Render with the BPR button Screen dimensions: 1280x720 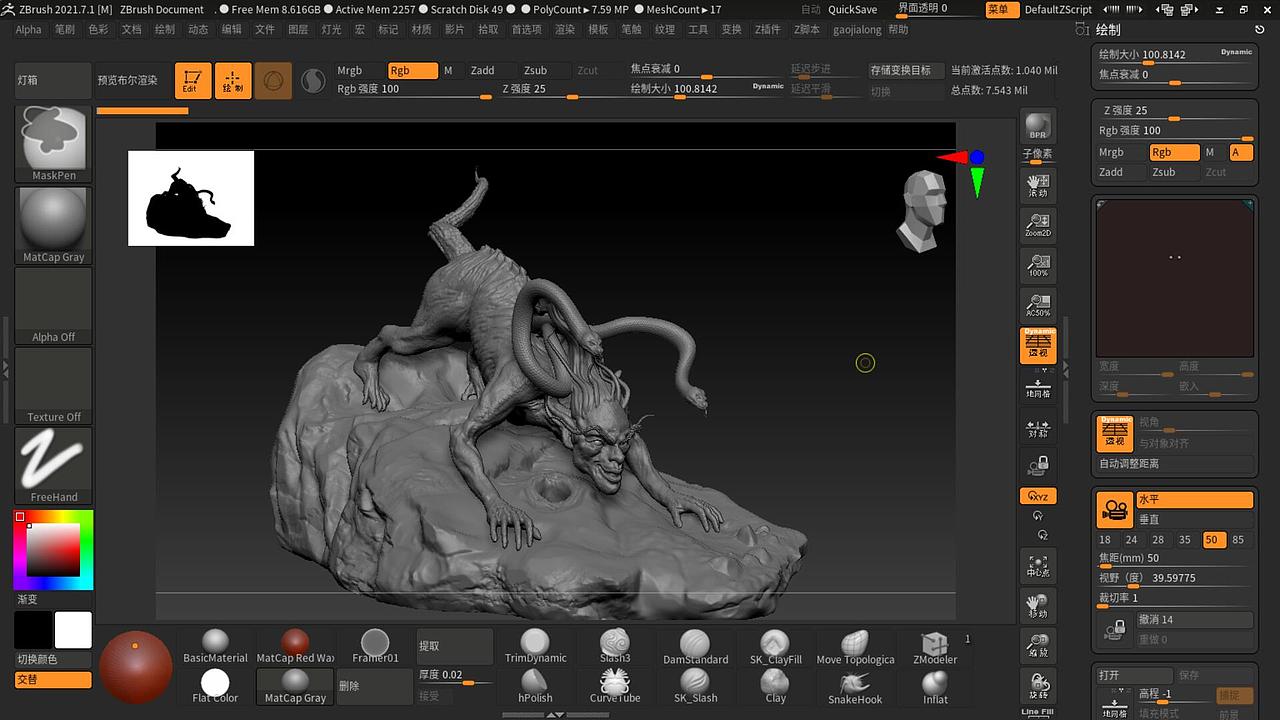[x=1038, y=125]
